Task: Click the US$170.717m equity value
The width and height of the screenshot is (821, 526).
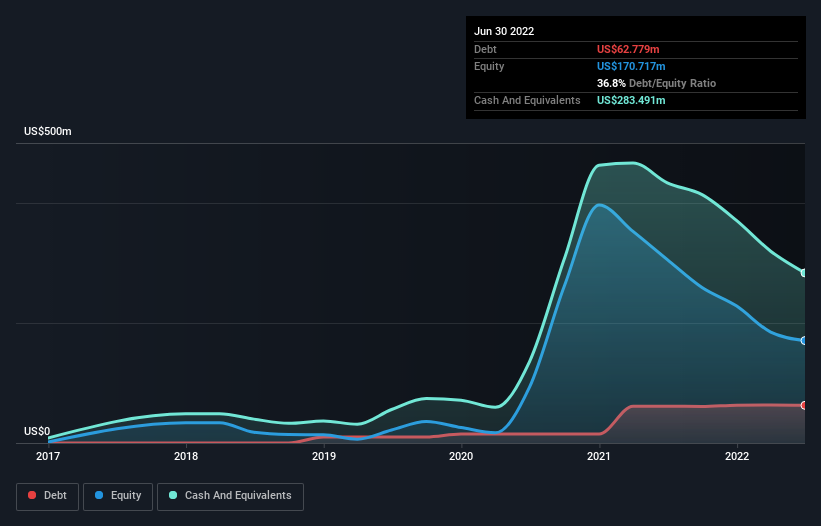Action: (631, 66)
